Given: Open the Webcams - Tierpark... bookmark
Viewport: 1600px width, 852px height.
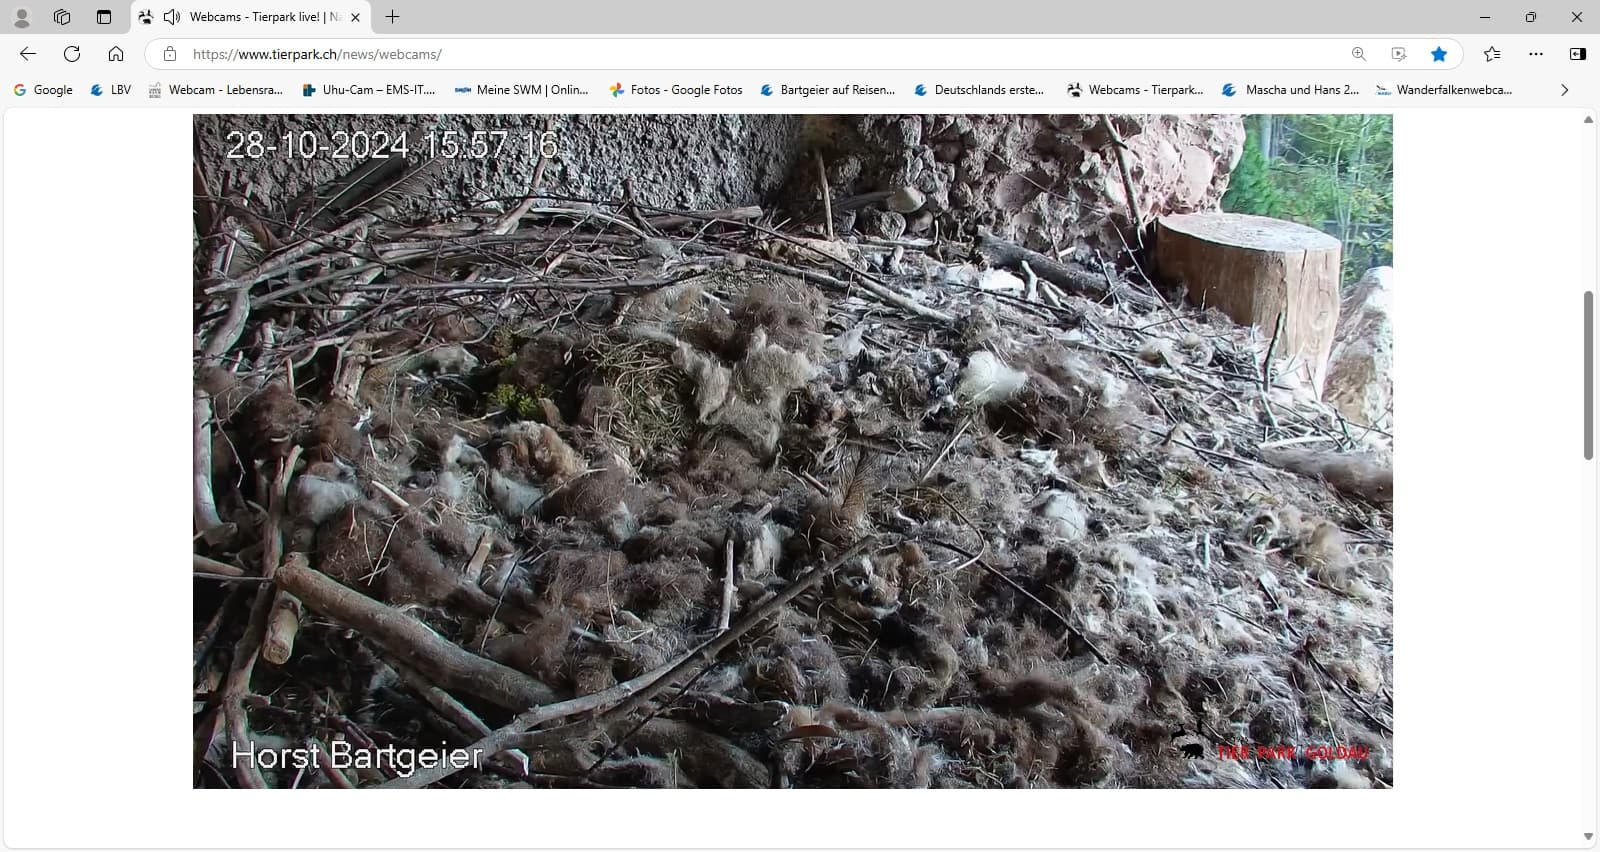Looking at the screenshot, I should point(1135,90).
